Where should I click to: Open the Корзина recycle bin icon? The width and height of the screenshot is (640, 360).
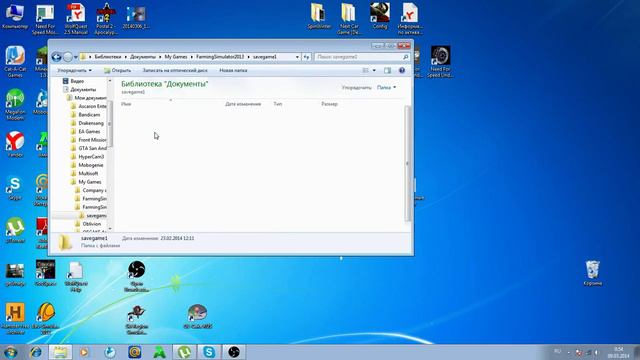pos(593,273)
